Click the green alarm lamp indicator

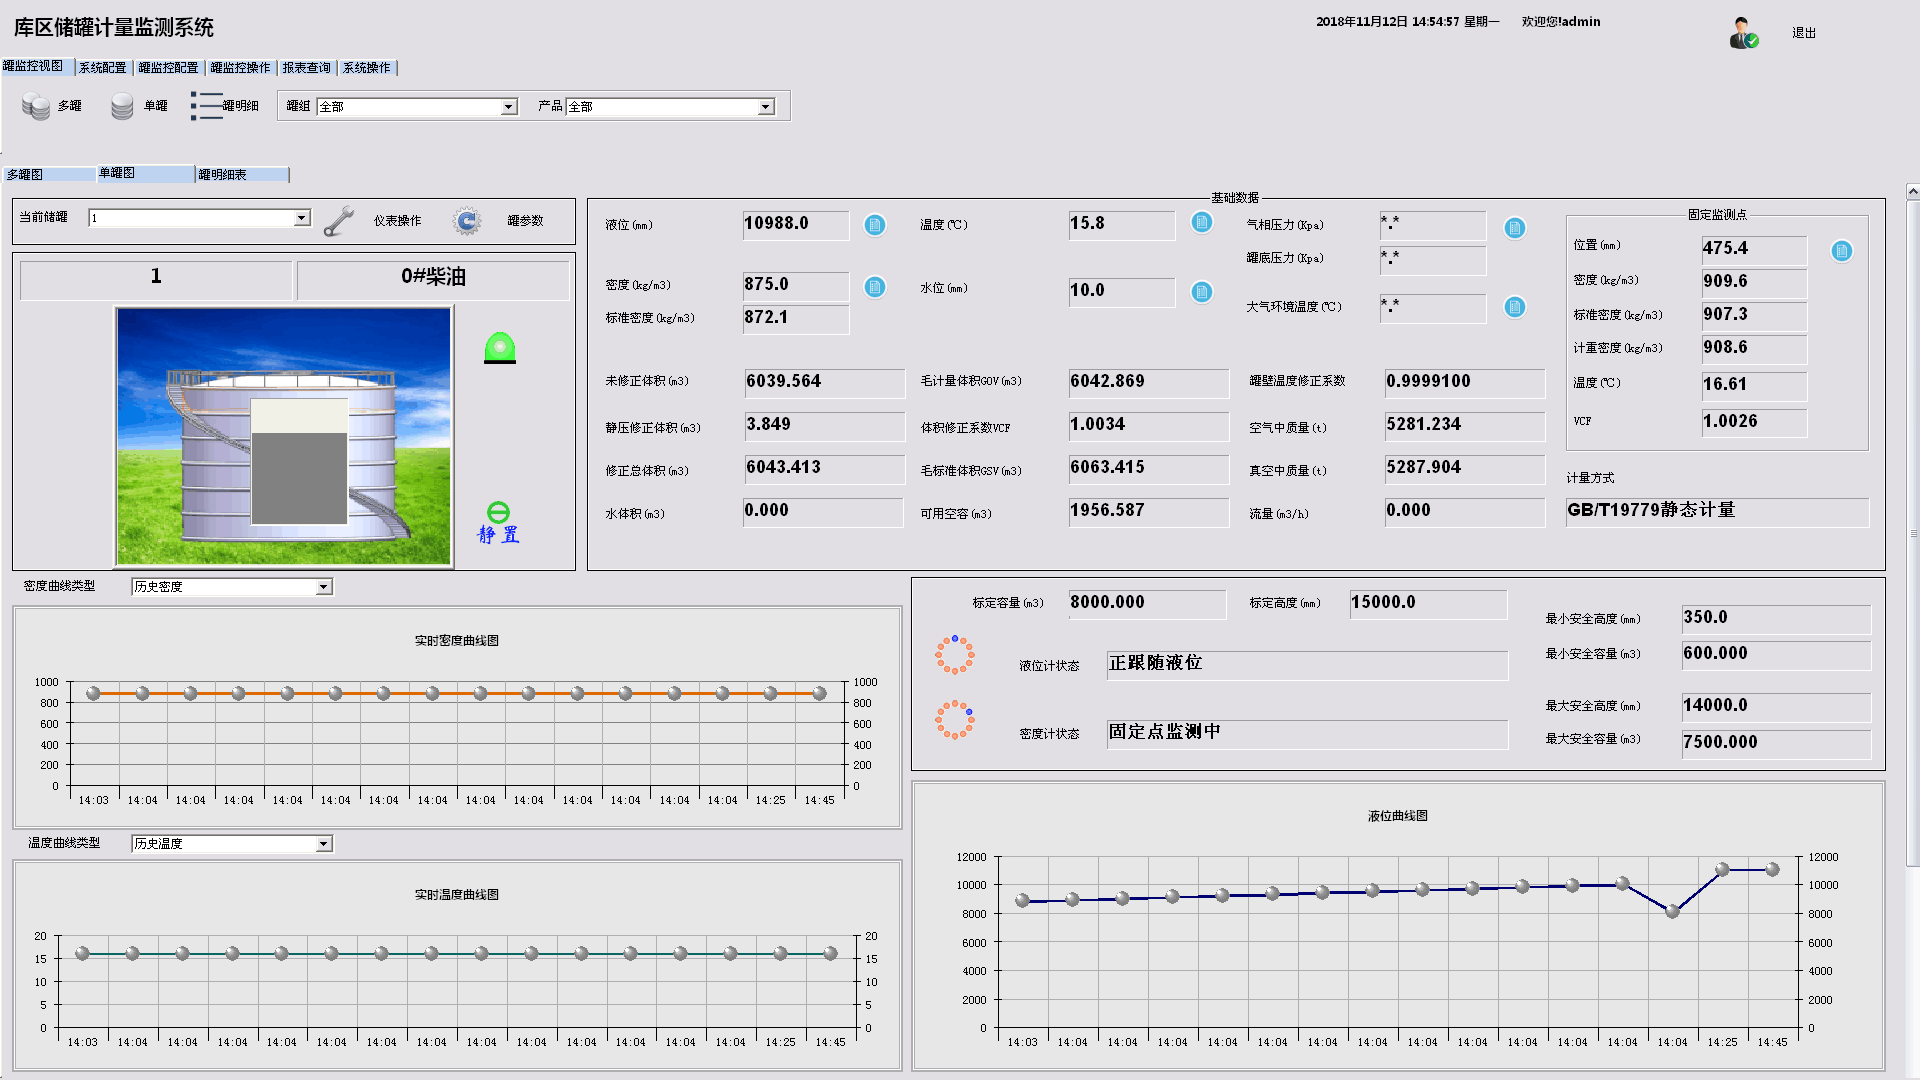pos(500,348)
